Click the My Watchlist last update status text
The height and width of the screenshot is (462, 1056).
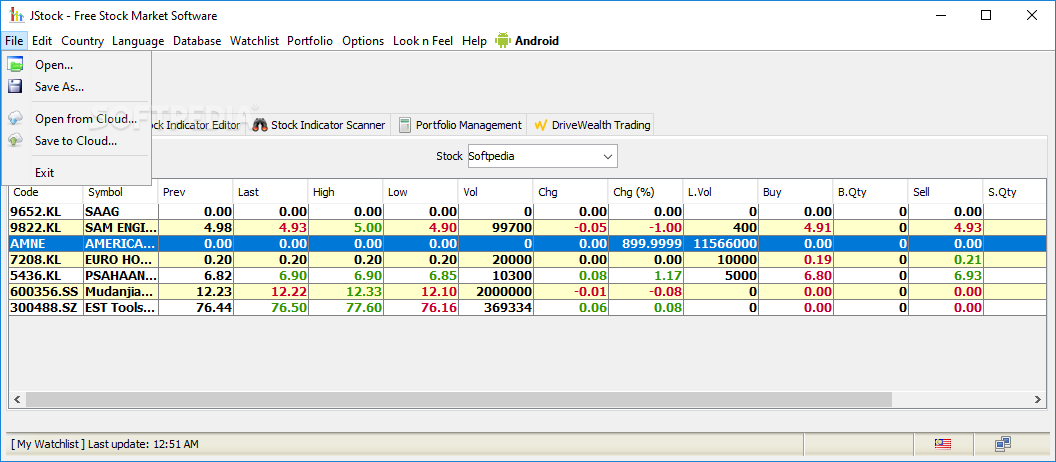(x=105, y=444)
